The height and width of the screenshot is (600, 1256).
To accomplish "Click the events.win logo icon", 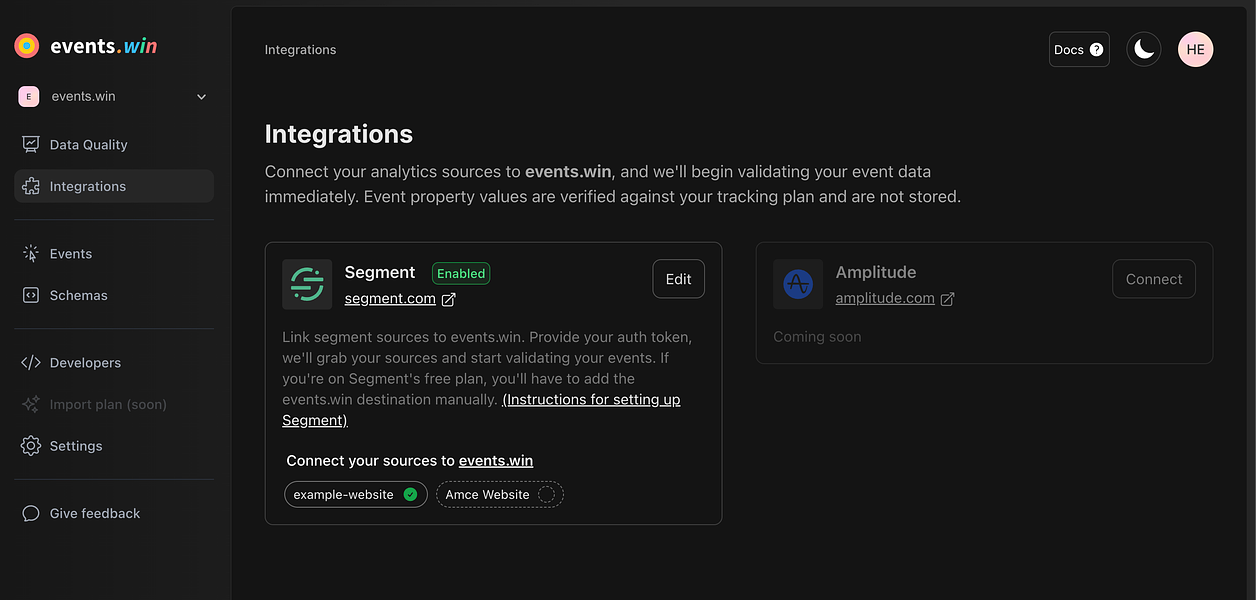I will pyautogui.click(x=27, y=46).
